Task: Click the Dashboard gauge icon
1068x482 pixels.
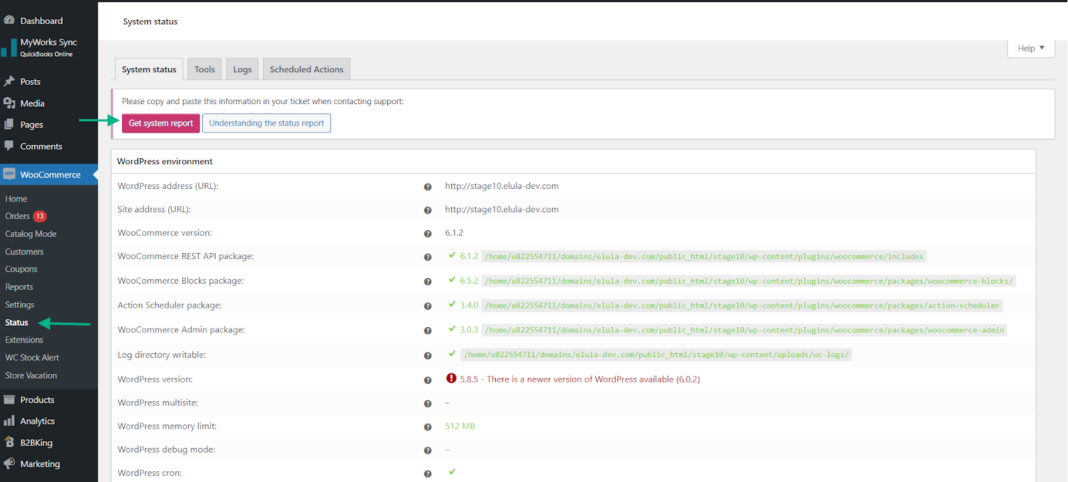Action: [x=9, y=20]
